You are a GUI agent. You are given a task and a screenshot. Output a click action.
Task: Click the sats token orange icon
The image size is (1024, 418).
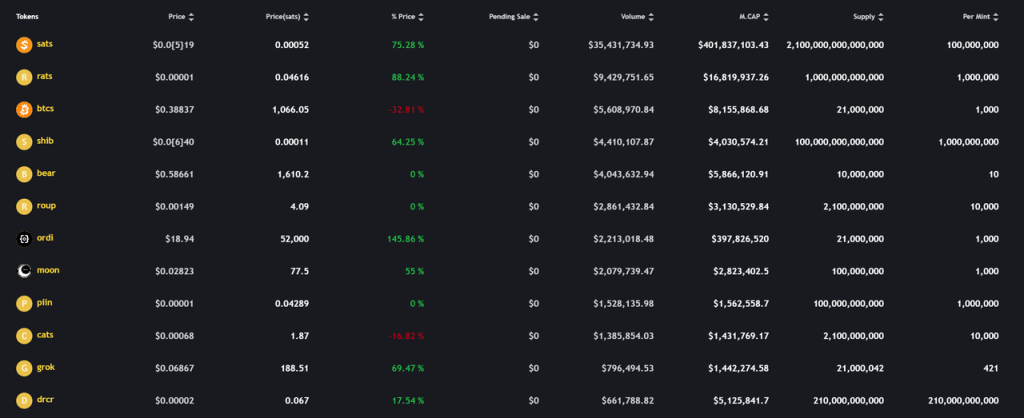[24, 45]
